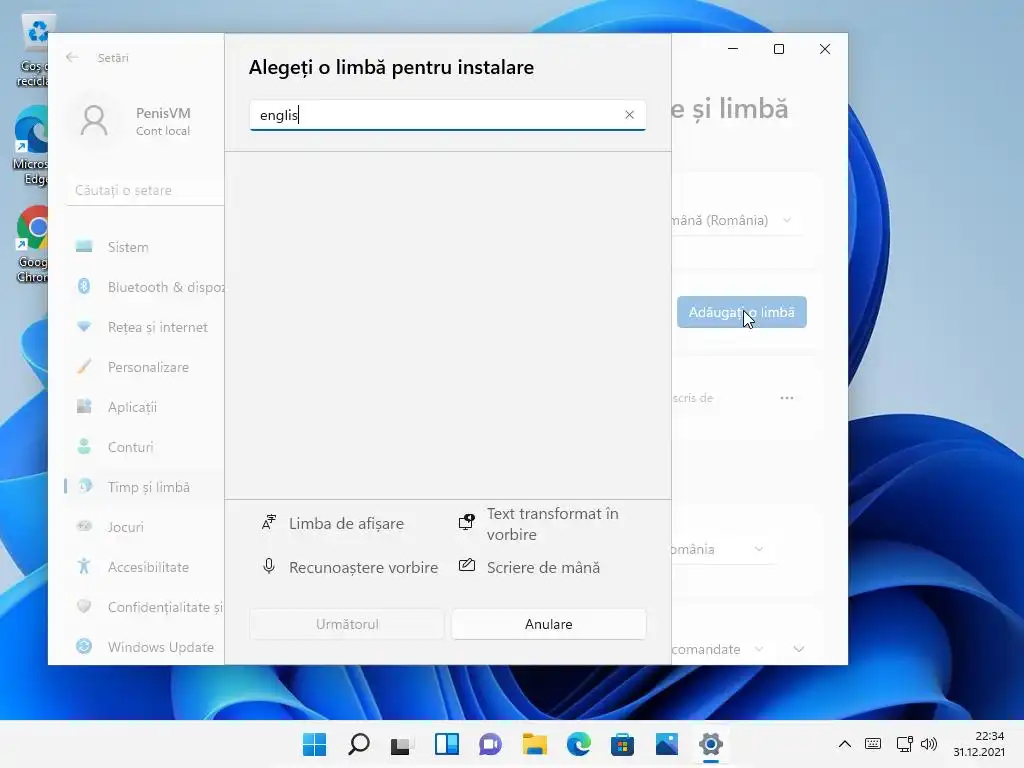Open the Windows Start menu
1024x768 pixels.
315,744
